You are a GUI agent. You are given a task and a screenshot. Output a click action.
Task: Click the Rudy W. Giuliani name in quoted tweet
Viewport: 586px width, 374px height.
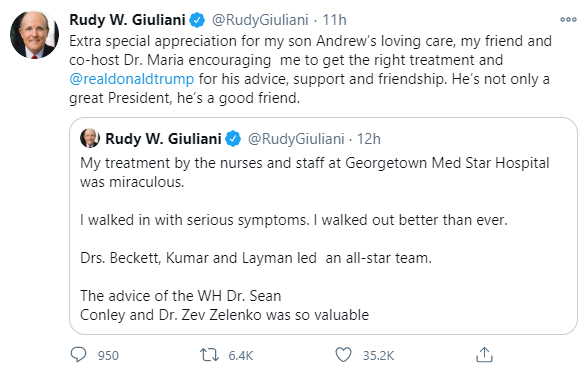163,139
